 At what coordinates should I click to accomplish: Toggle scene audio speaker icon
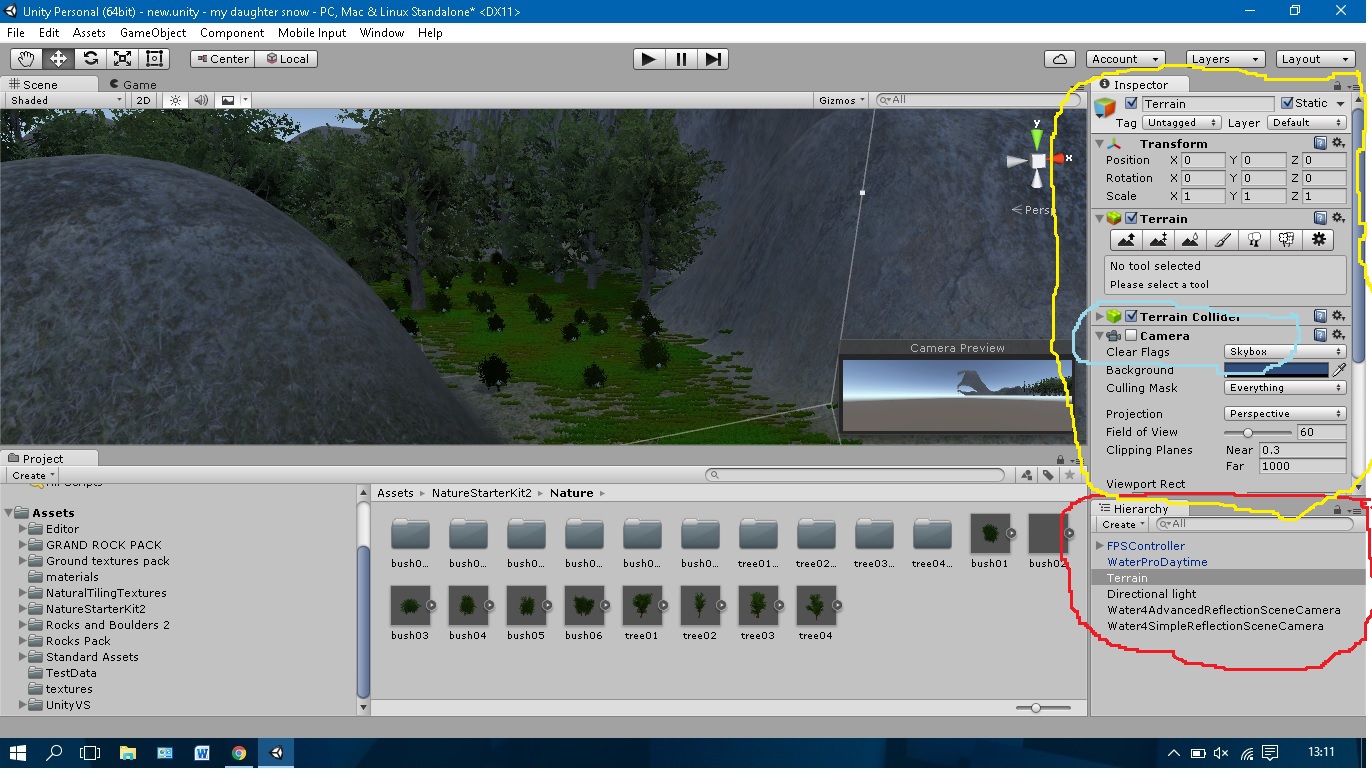[201, 100]
